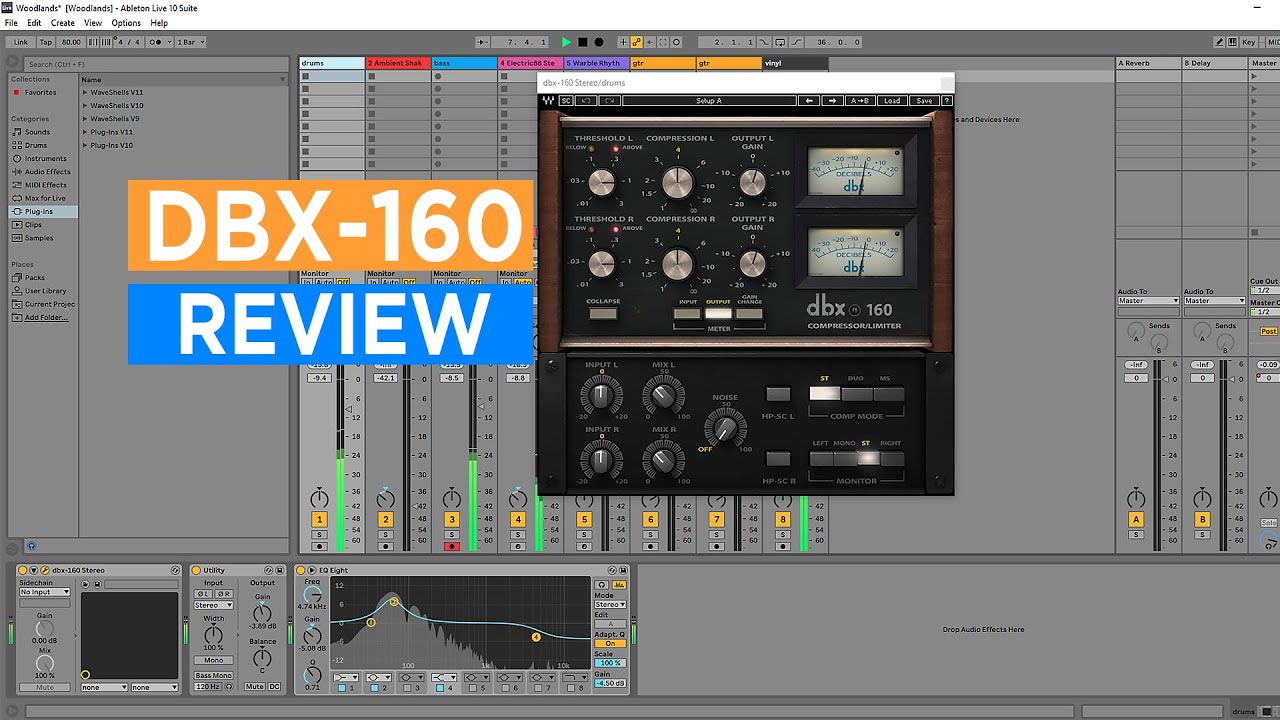1280x720 pixels.
Task: Select ST comp mode on dbx-160
Action: tap(824, 394)
